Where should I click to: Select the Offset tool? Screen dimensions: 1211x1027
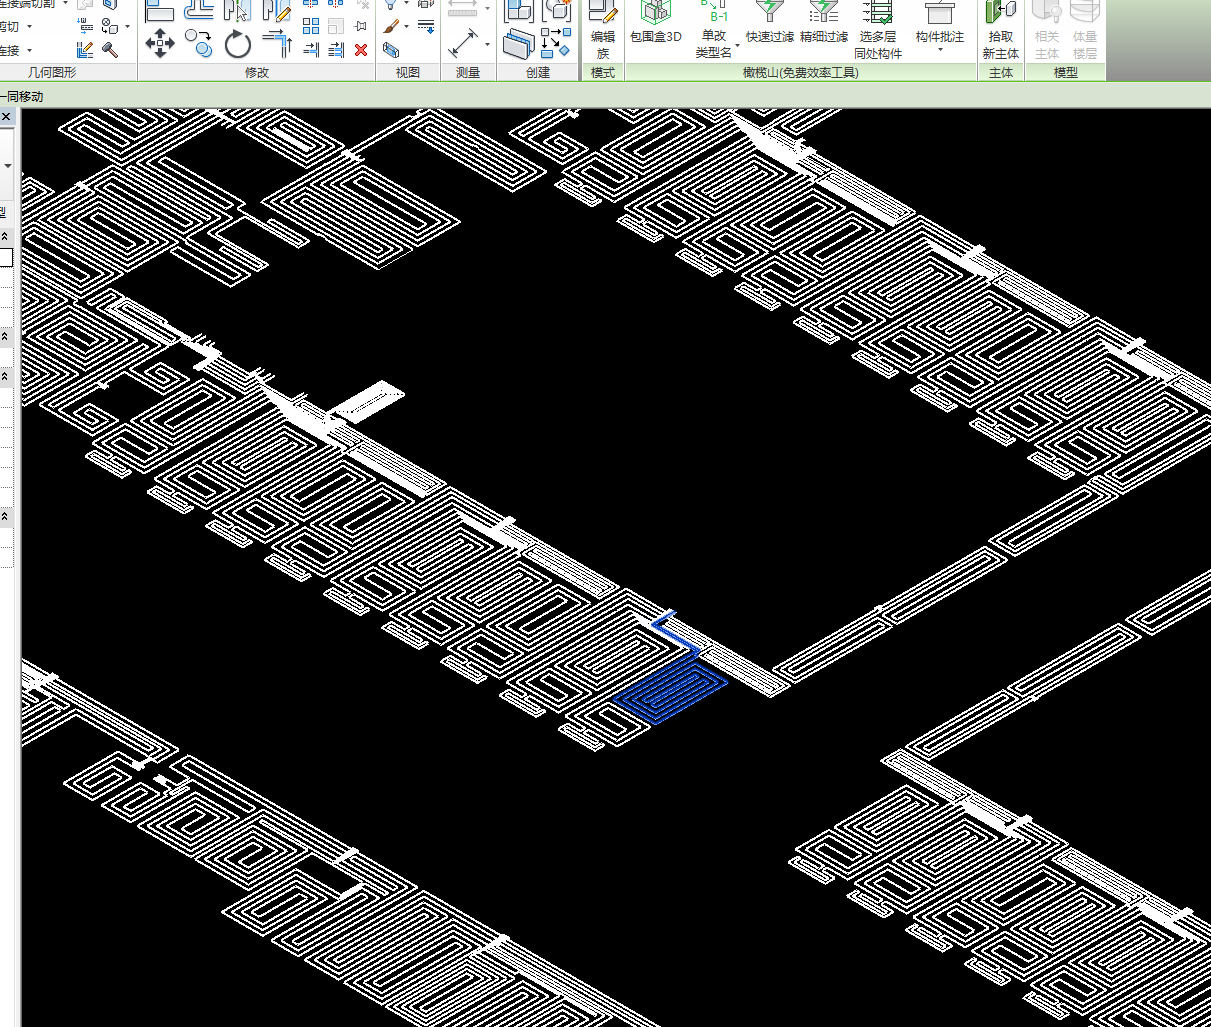click(x=198, y=10)
